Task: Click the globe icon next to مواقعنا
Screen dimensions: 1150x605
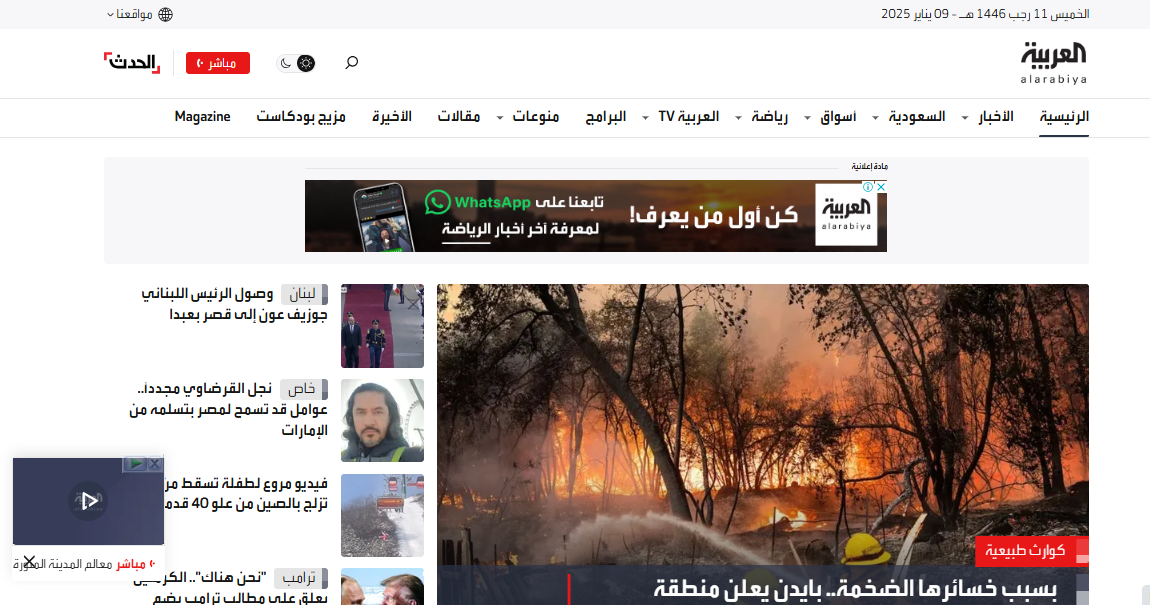Action: pos(166,15)
